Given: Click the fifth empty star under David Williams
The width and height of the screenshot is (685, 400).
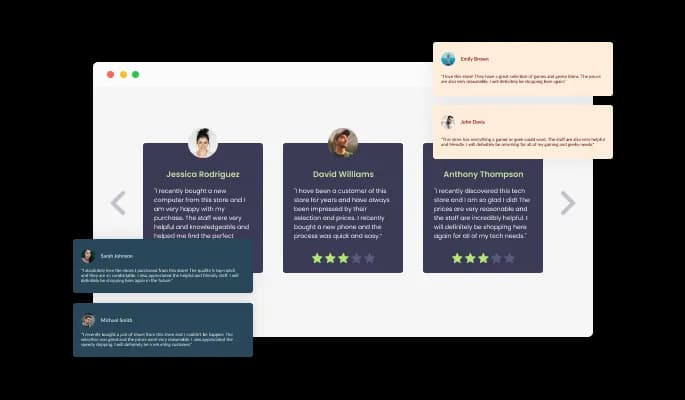Looking at the screenshot, I should 369,258.
